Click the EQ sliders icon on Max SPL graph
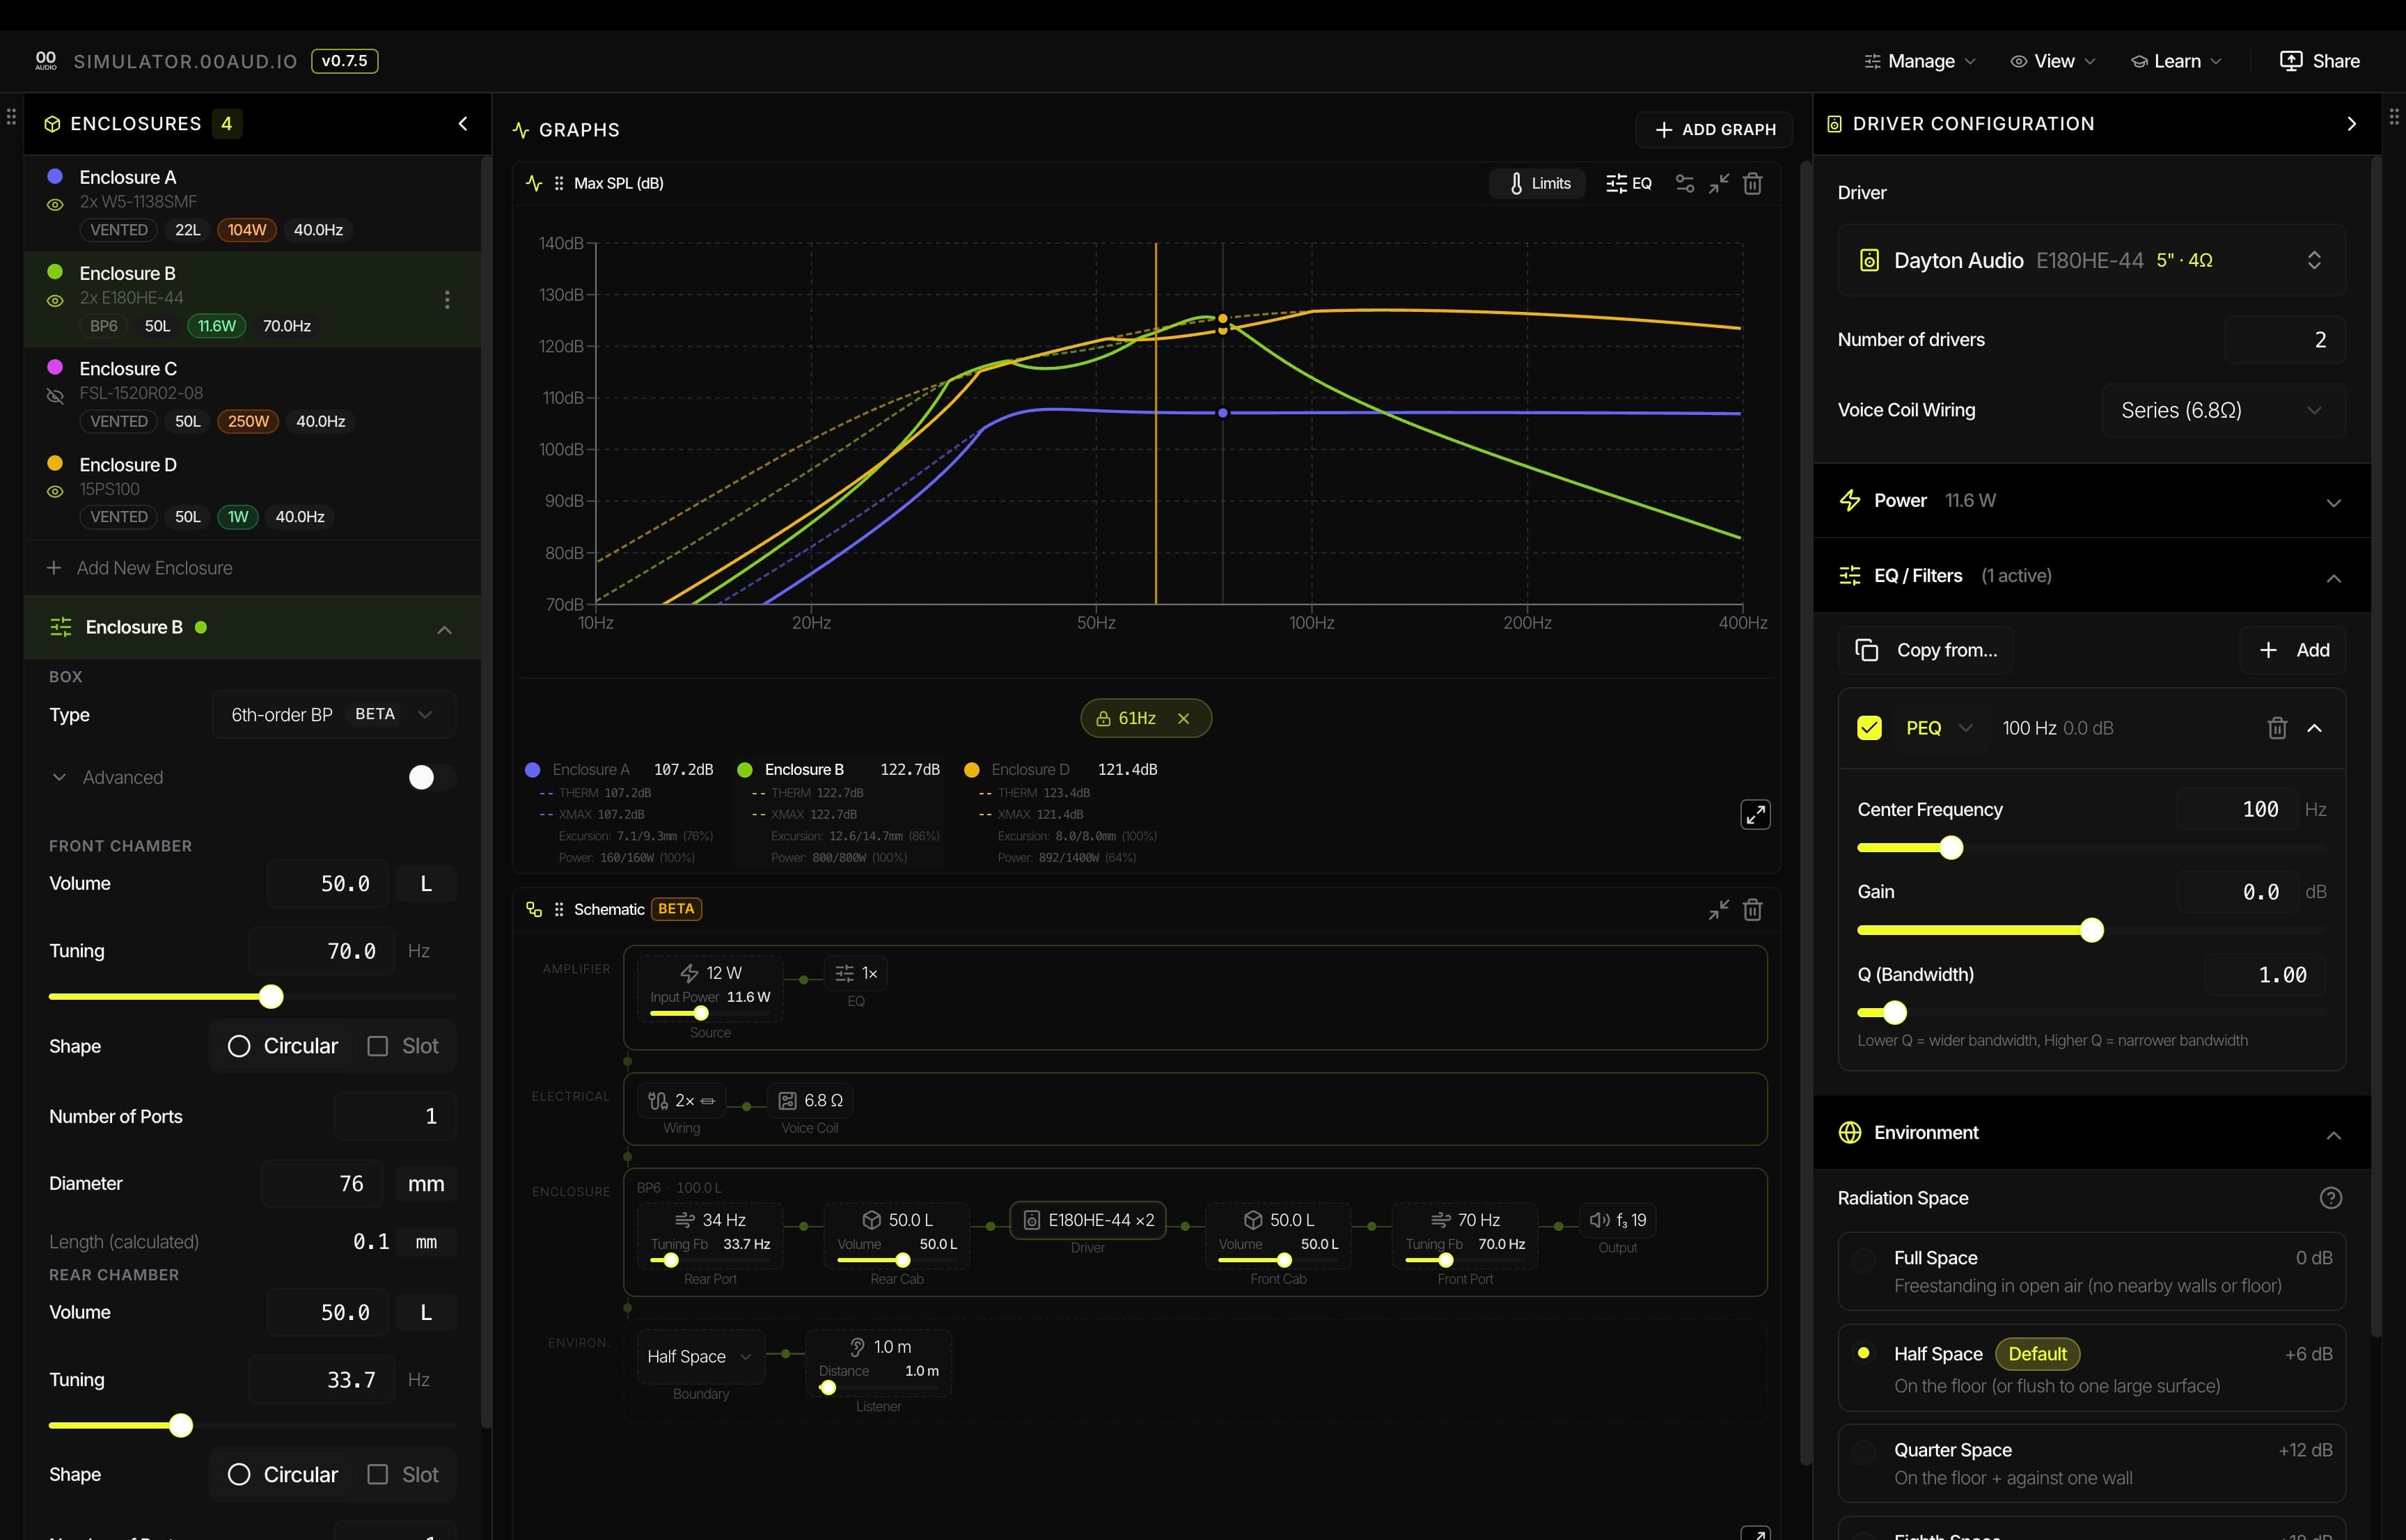 coord(1628,183)
